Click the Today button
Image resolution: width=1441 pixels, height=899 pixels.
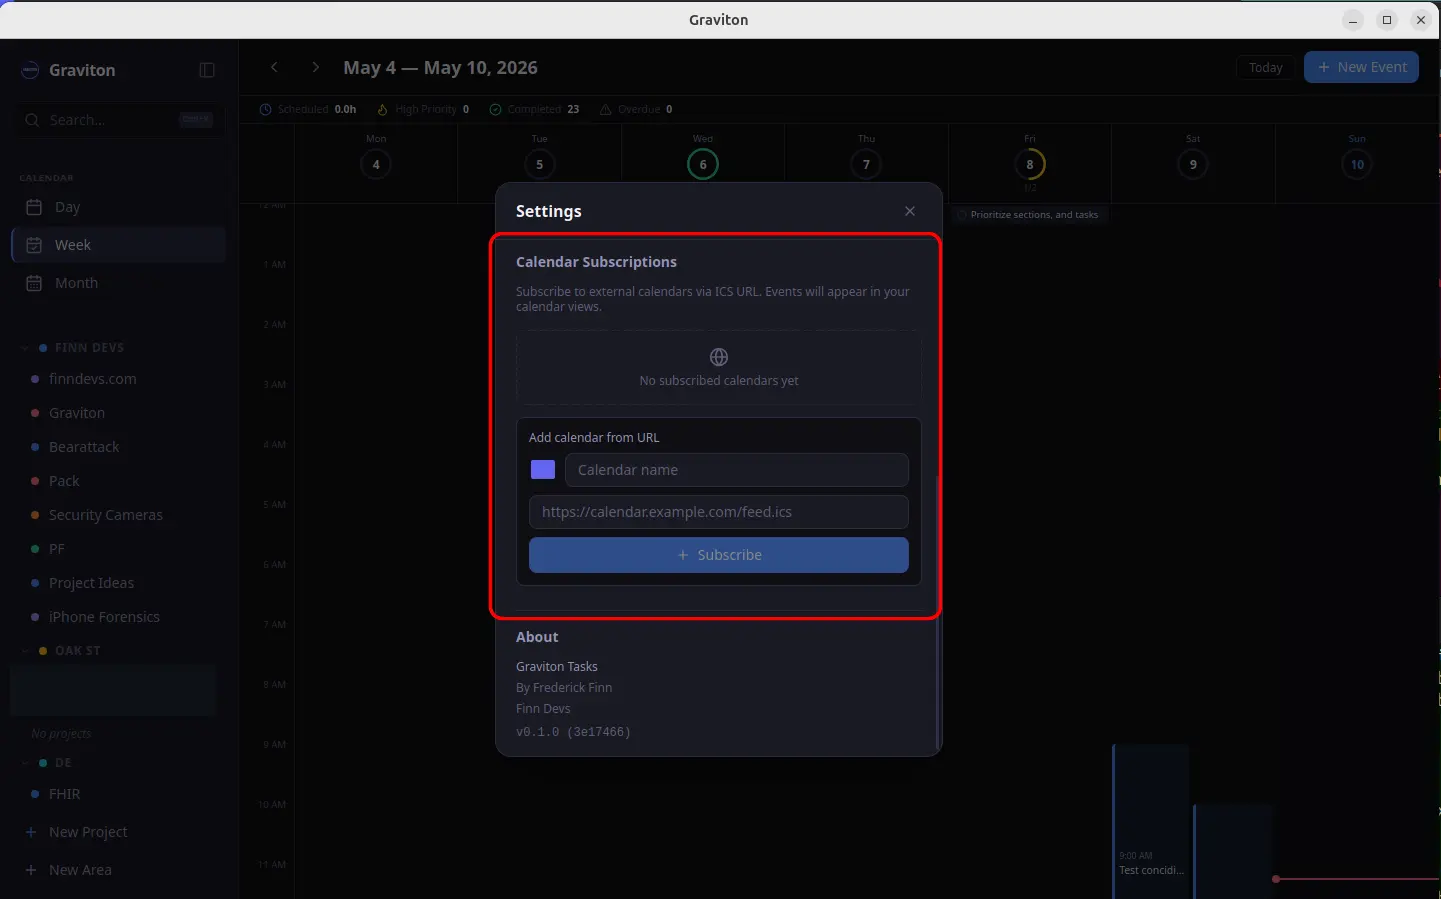click(1266, 67)
